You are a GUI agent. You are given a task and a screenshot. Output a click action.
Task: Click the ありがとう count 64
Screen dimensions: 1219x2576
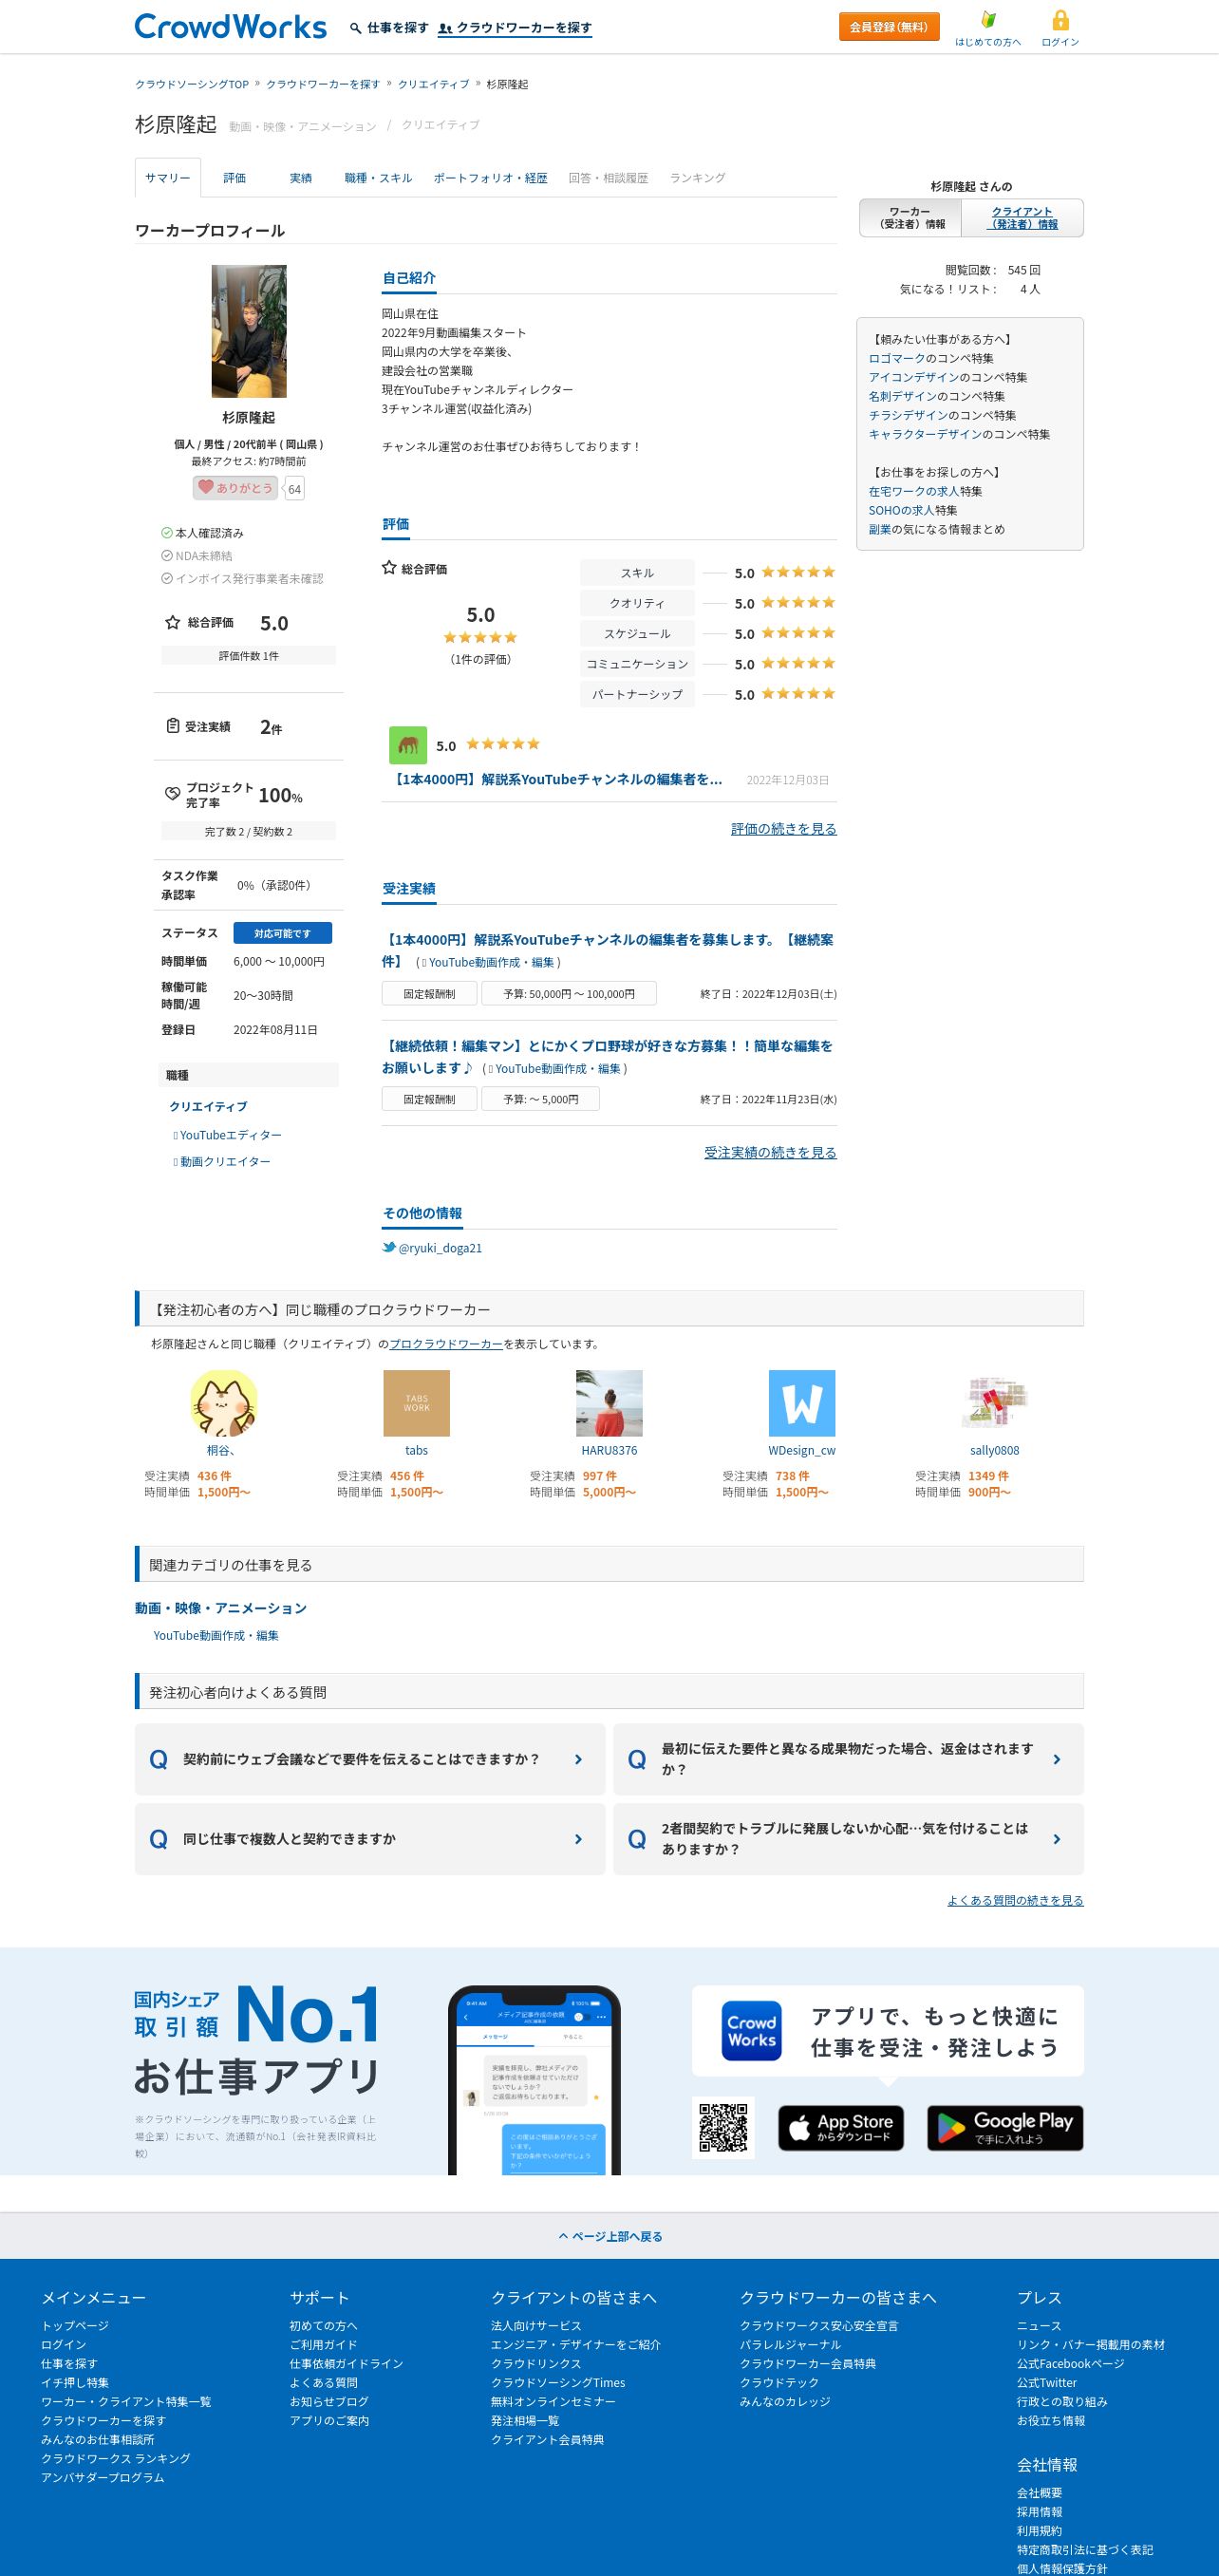pyautogui.click(x=294, y=489)
